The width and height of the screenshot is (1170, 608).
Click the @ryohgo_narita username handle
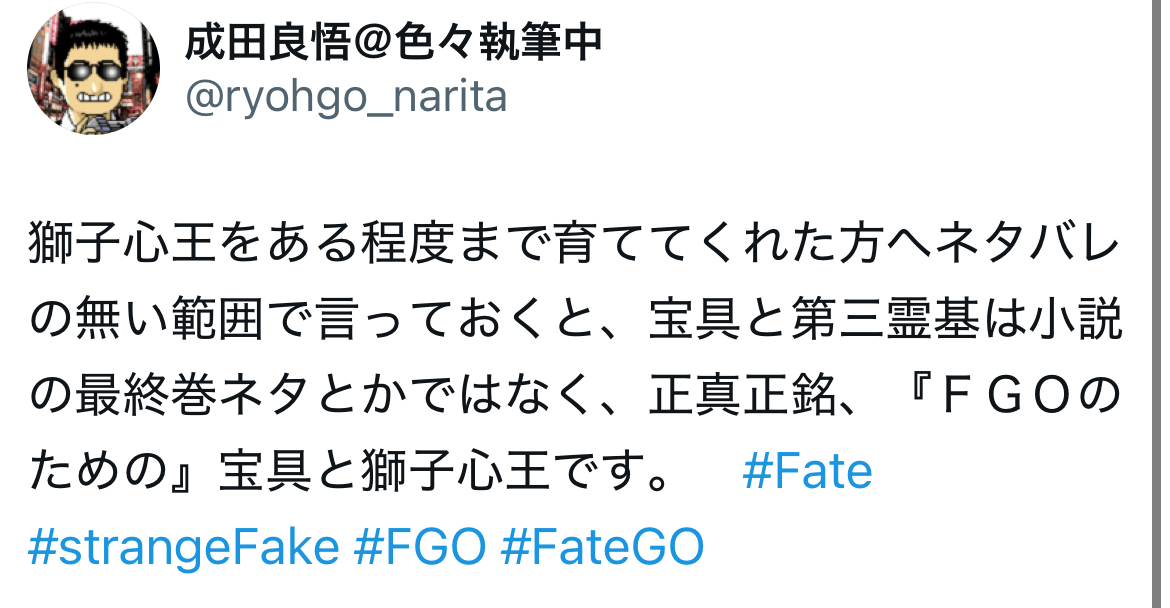pos(346,98)
